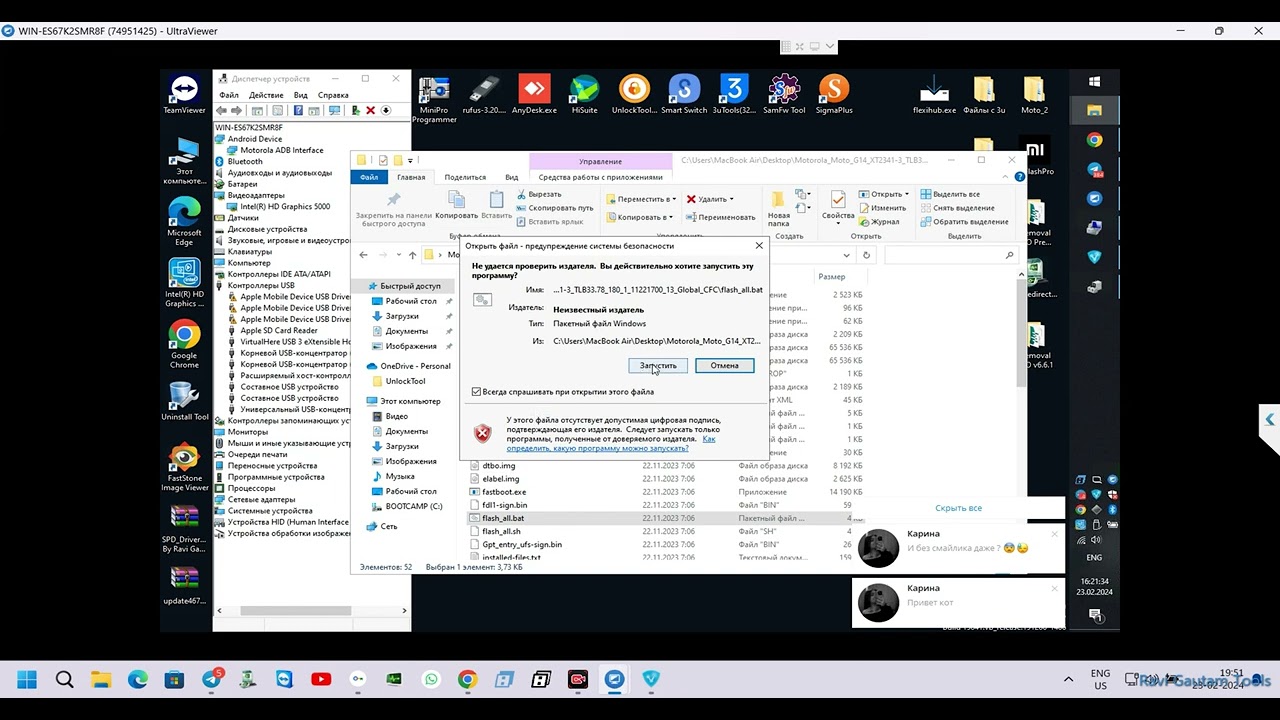Select fastboot.exe in Explorer file list
This screenshot has height=720, width=1280.
504,492
